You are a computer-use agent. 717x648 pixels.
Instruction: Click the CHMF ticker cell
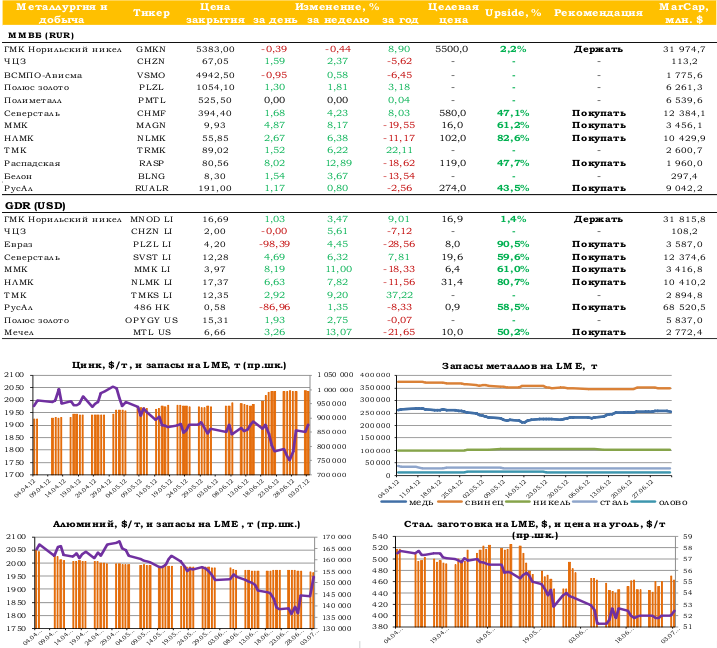pos(151,113)
